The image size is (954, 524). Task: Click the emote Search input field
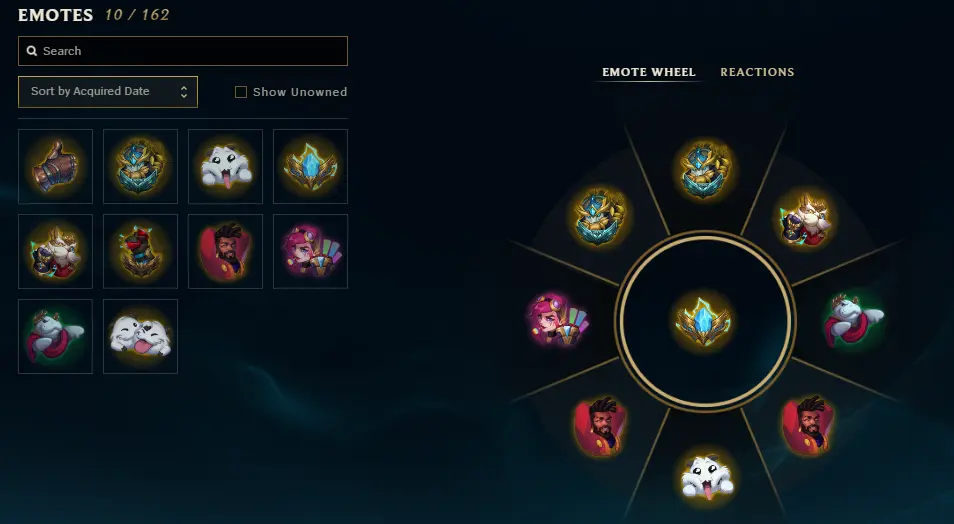[x=183, y=51]
